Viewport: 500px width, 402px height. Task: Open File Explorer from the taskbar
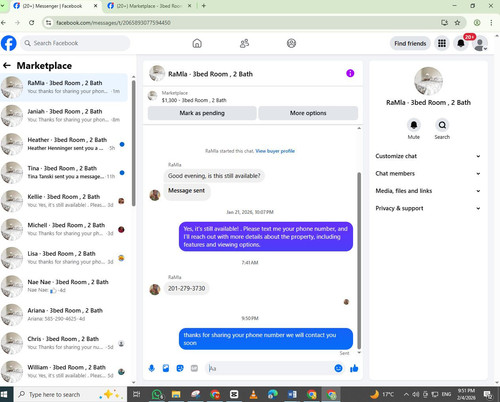tap(176, 395)
